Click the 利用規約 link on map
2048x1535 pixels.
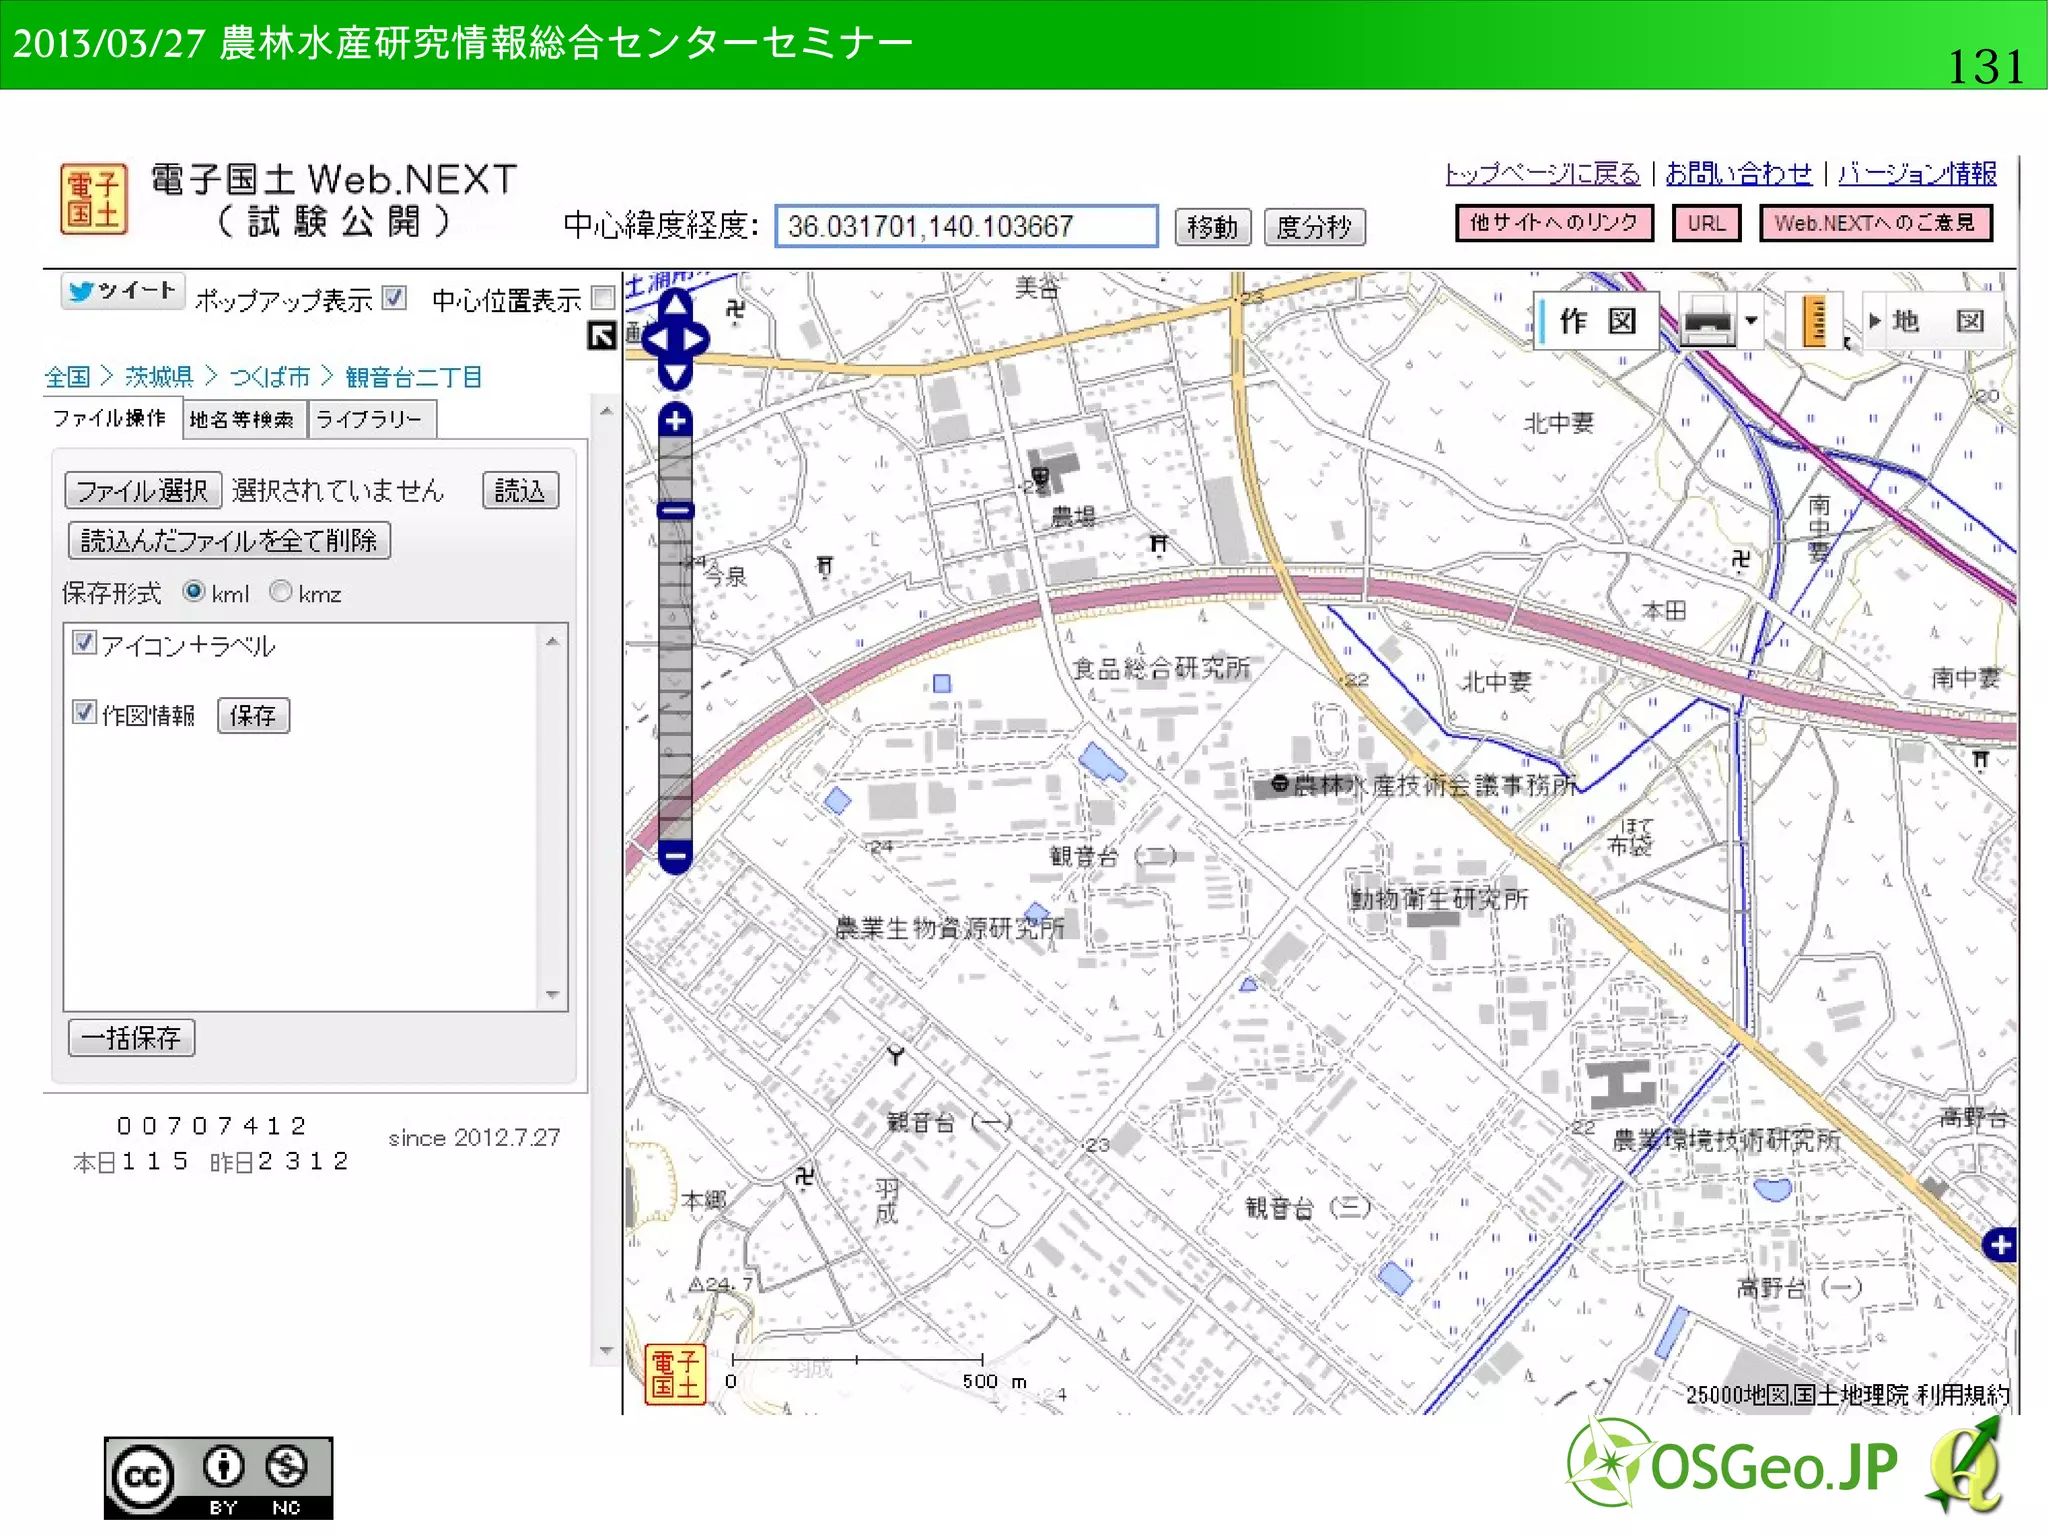click(x=1963, y=1395)
